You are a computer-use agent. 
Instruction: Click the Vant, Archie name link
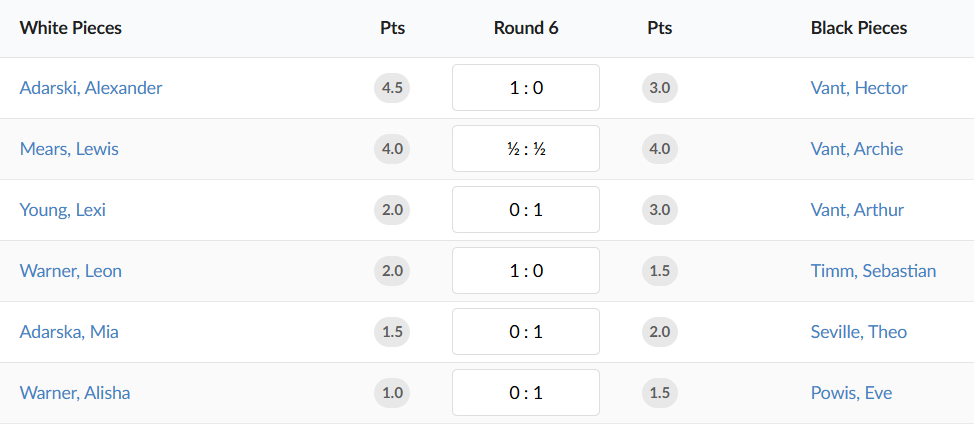pos(857,149)
